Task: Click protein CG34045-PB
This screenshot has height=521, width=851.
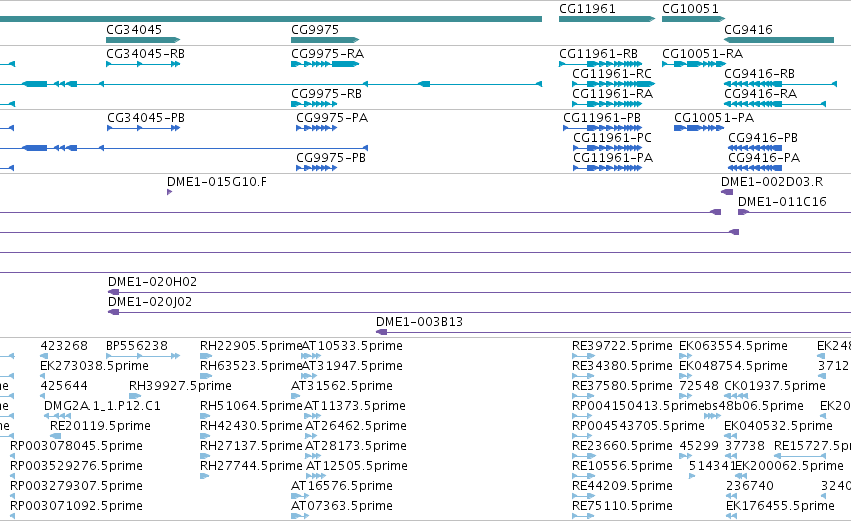Action: pyautogui.click(x=143, y=128)
